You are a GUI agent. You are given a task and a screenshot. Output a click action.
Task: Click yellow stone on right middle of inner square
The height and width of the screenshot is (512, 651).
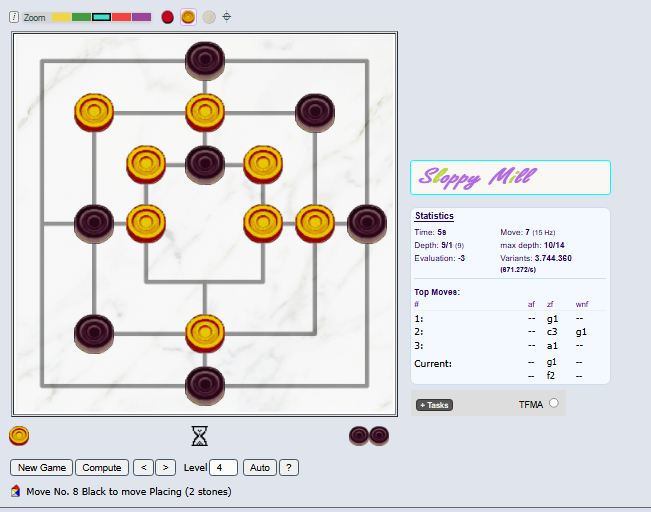pyautogui.click(x=263, y=223)
